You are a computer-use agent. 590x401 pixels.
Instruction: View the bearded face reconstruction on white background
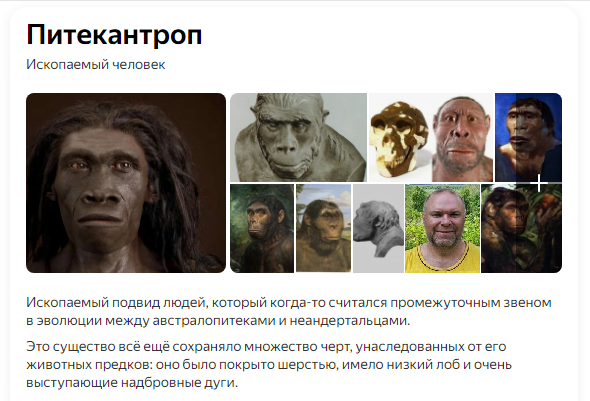point(462,137)
